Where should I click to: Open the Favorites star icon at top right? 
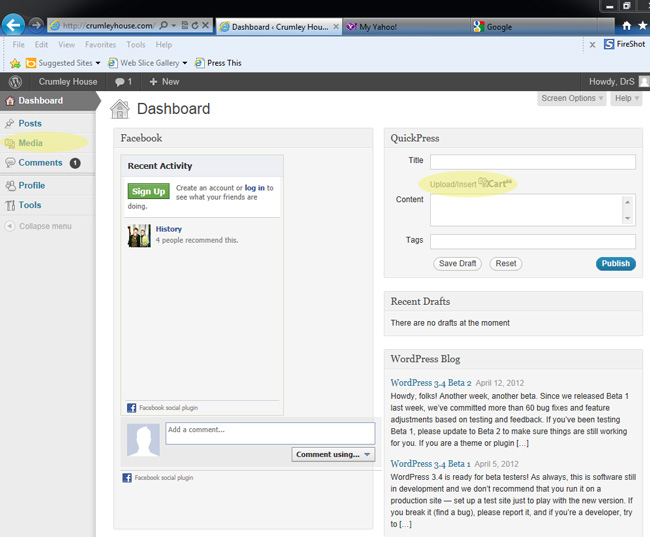643,26
